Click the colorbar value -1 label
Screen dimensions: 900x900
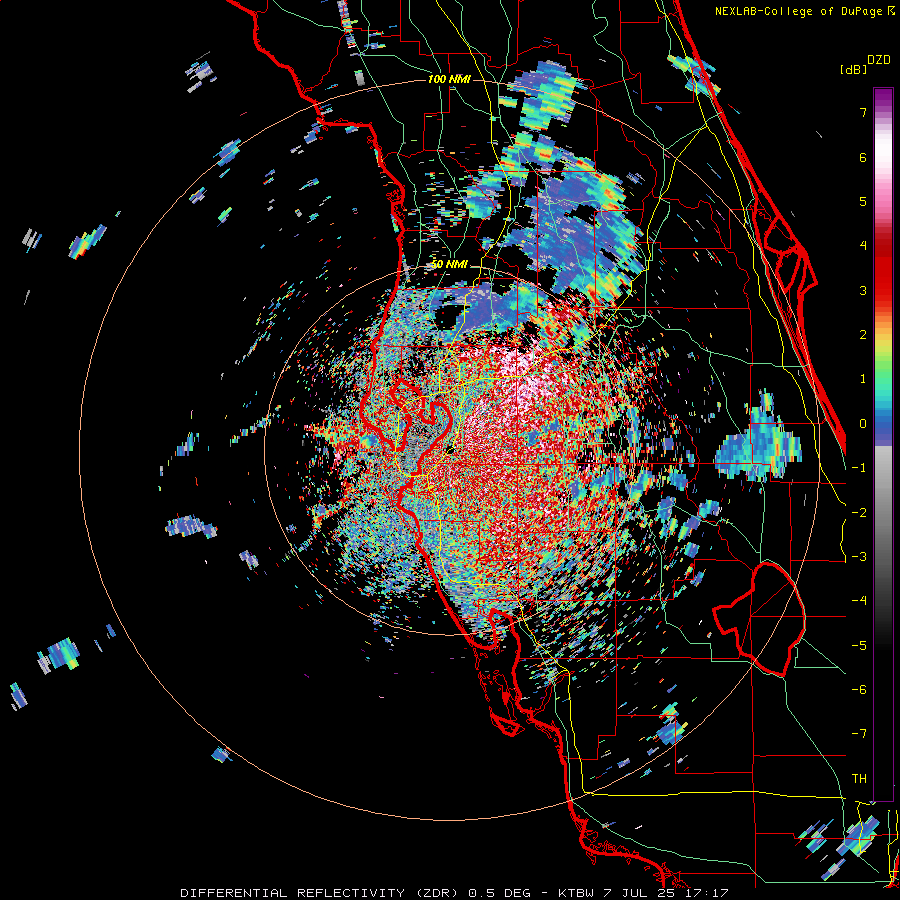click(x=859, y=468)
